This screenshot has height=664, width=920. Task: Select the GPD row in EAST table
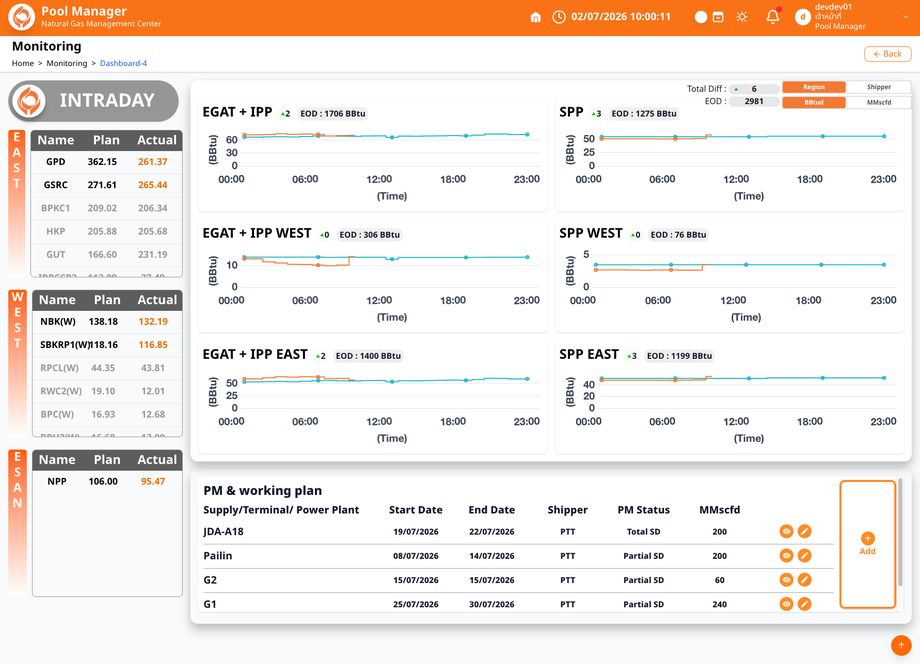(107, 162)
